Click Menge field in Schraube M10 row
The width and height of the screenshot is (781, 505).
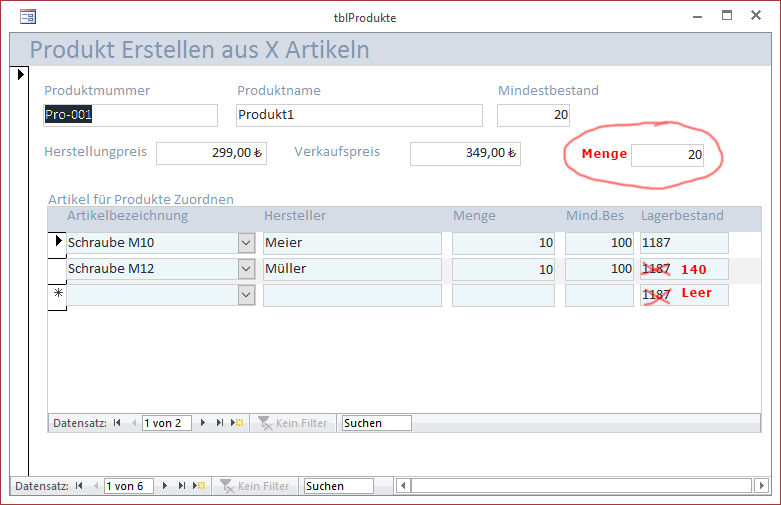click(x=503, y=243)
